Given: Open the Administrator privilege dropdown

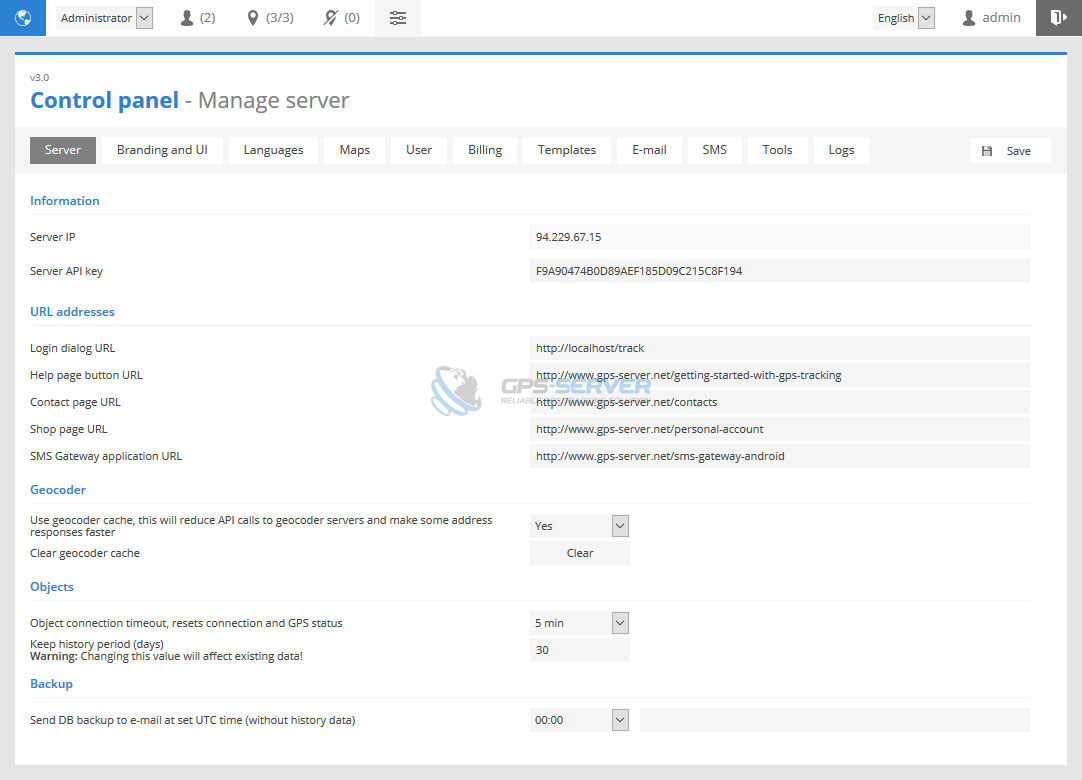Looking at the screenshot, I should (x=105, y=18).
